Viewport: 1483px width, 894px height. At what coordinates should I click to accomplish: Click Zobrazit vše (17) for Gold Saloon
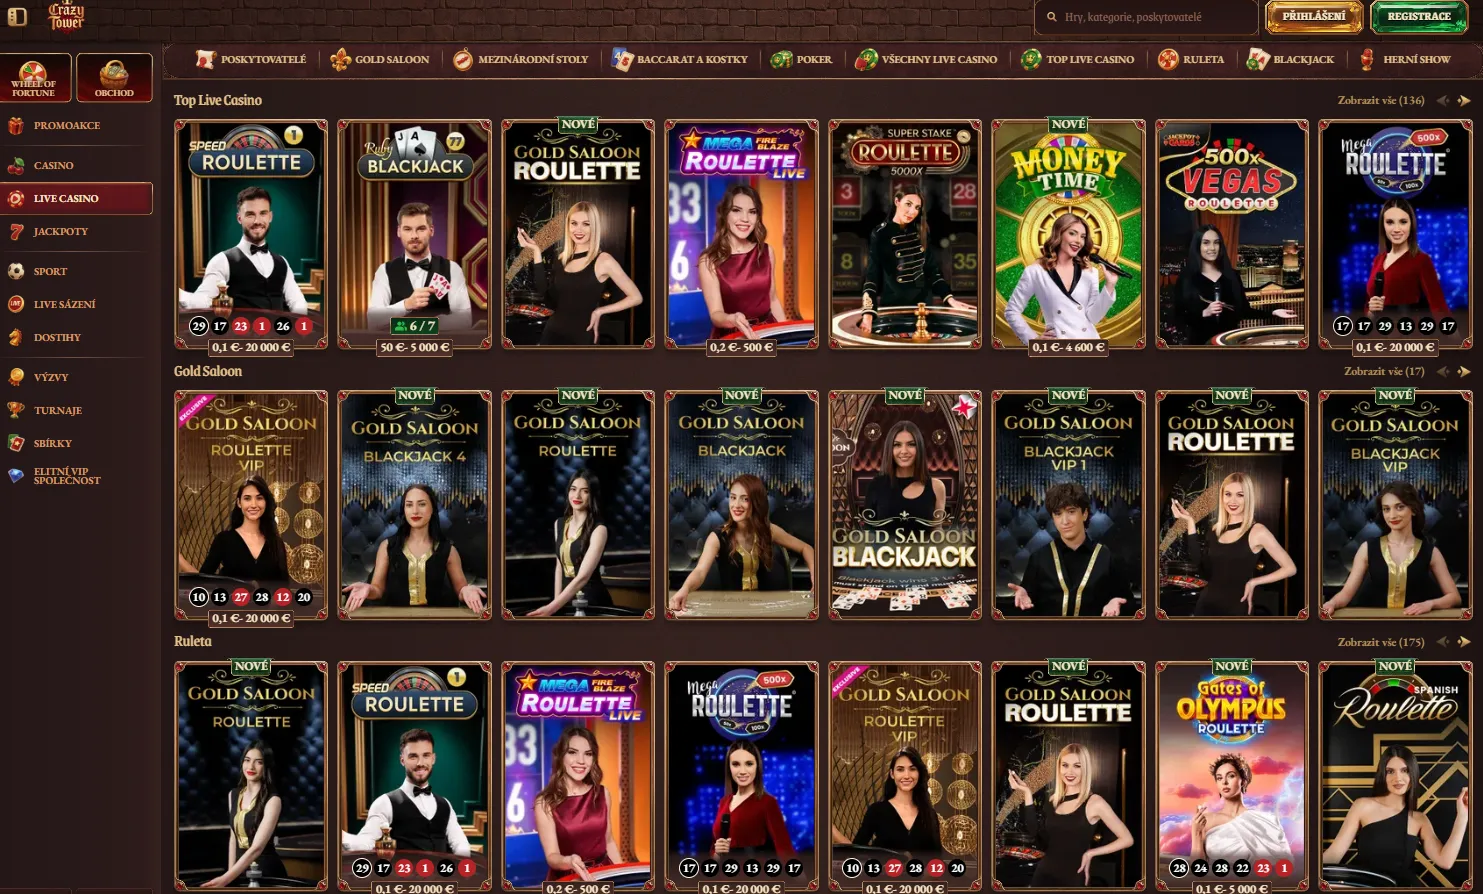[x=1384, y=371]
